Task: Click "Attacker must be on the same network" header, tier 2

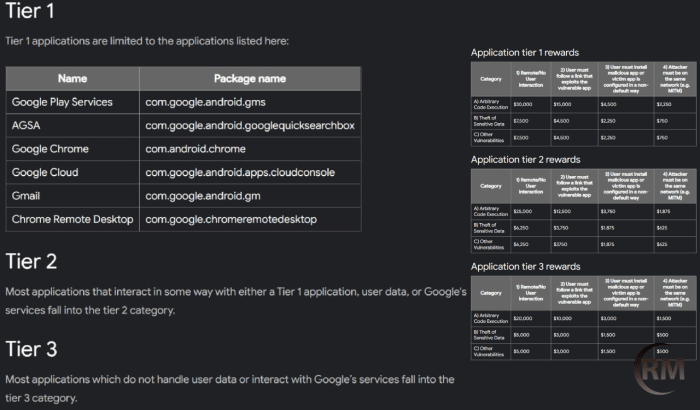Action: pyautogui.click(x=675, y=186)
